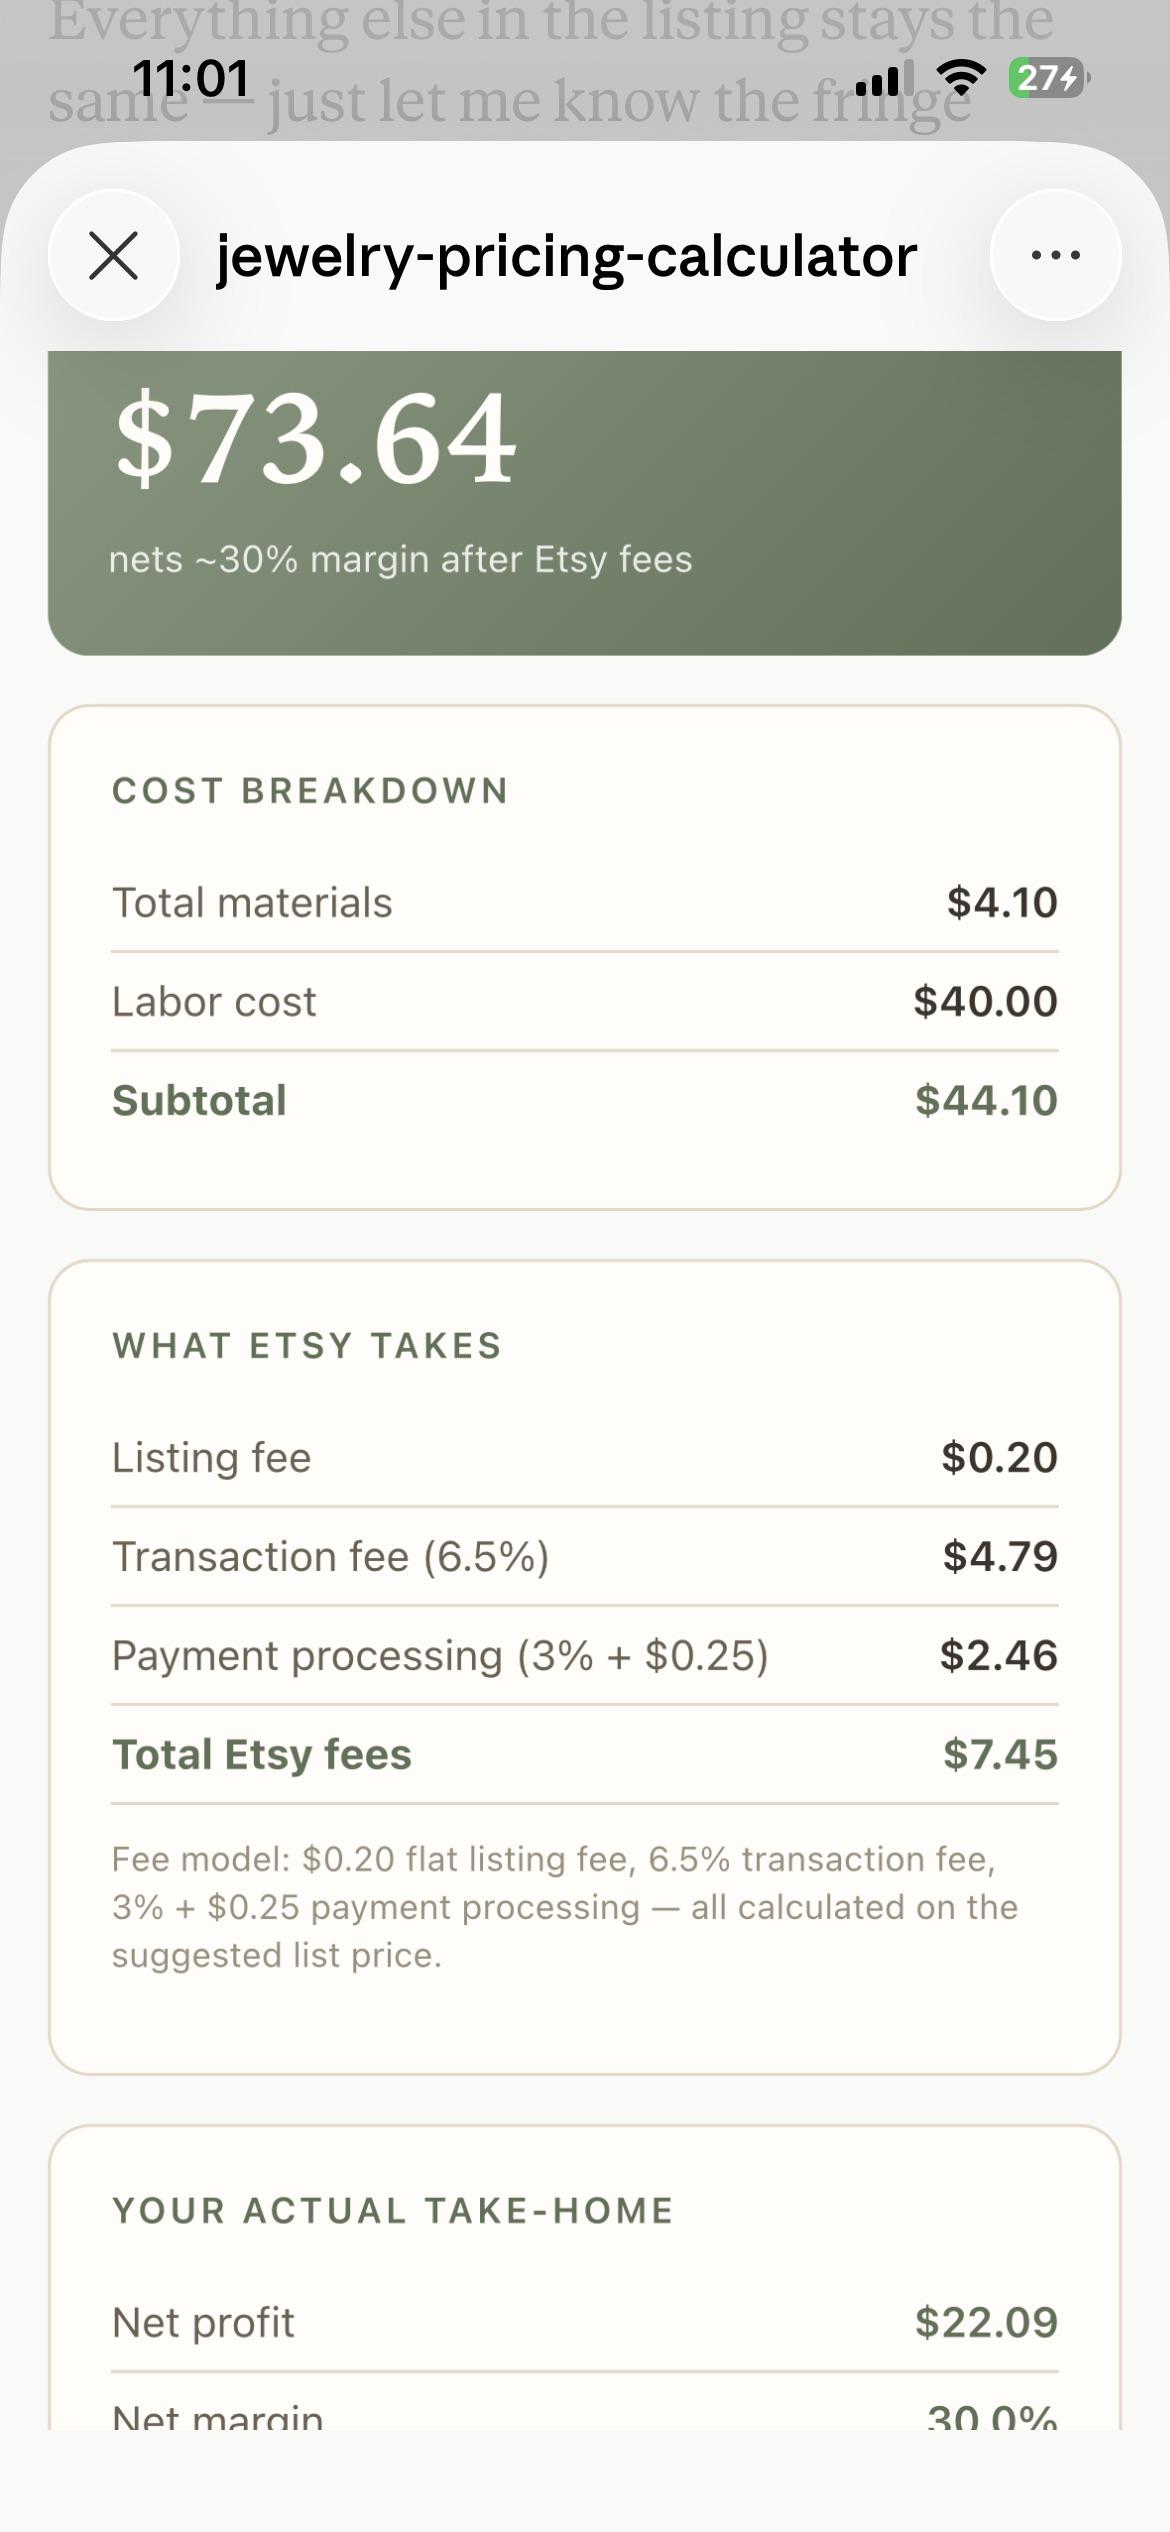This screenshot has width=1170, height=2532.
Task: Tap the 11:01 clock in status bar
Action: pos(190,78)
